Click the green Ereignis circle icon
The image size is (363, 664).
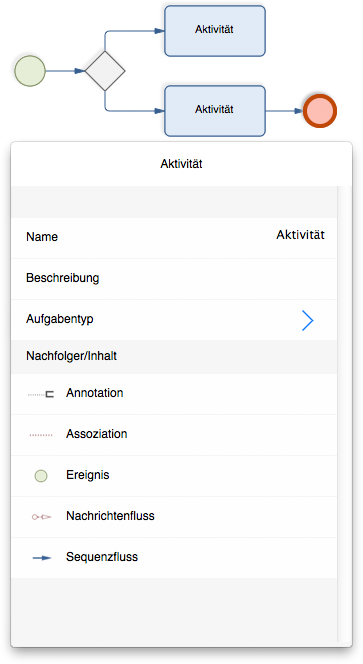(x=41, y=476)
